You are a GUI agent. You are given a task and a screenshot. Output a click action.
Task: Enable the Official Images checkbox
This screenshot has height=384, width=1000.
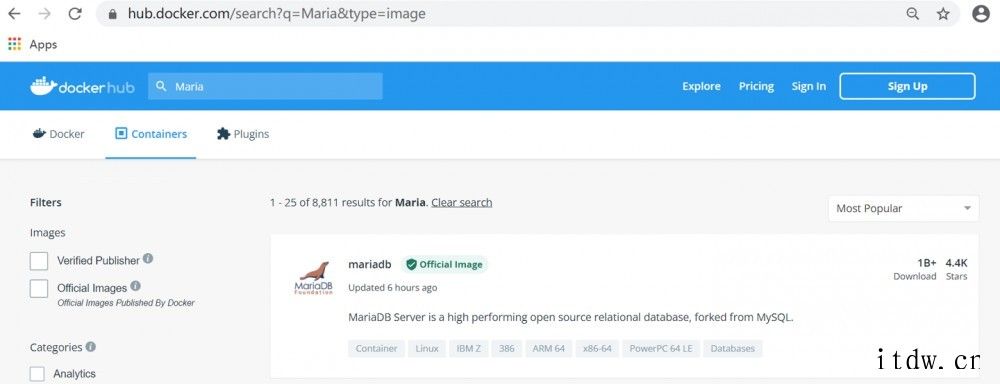pos(39,288)
